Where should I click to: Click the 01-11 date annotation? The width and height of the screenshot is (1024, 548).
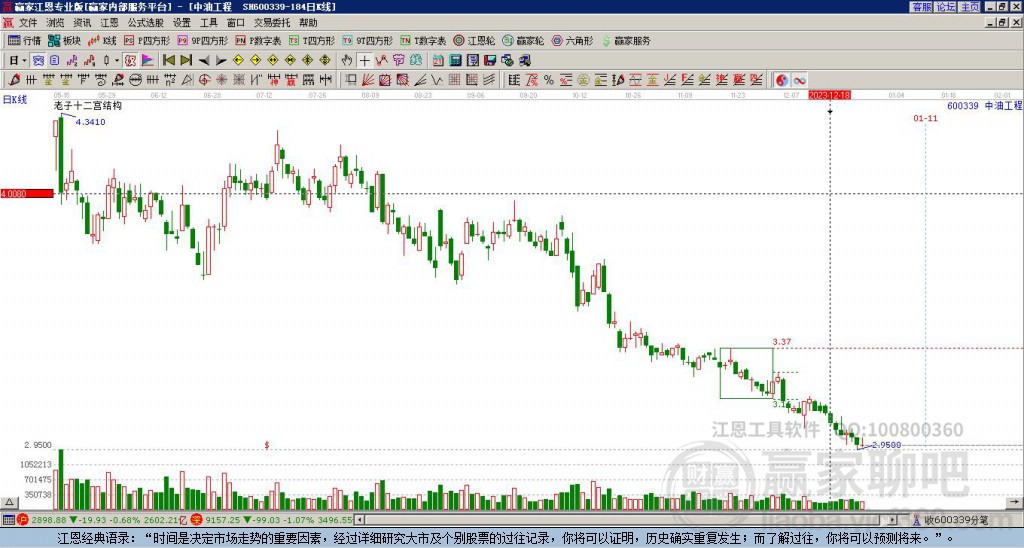(925, 118)
